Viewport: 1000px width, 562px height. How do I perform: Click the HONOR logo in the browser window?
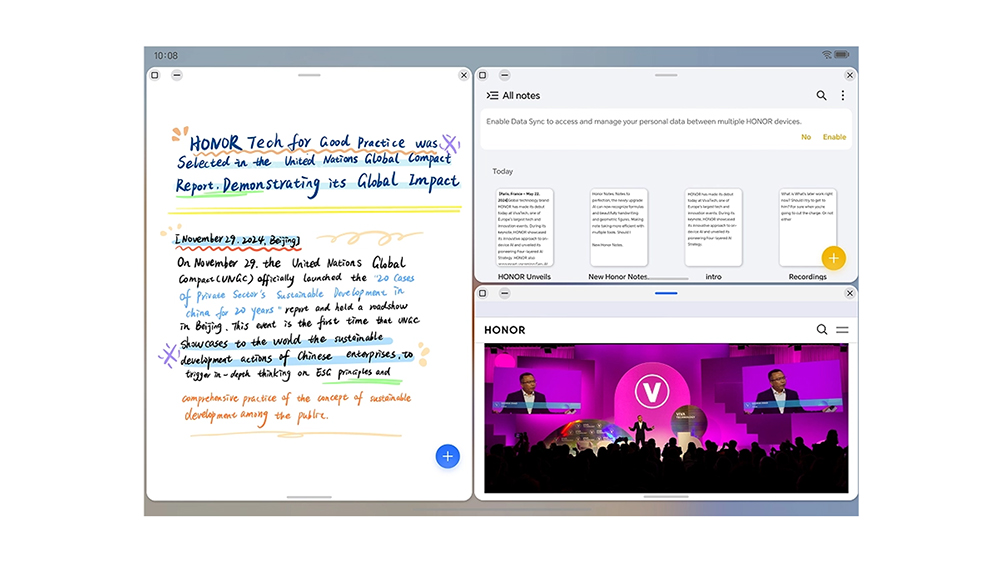click(504, 330)
